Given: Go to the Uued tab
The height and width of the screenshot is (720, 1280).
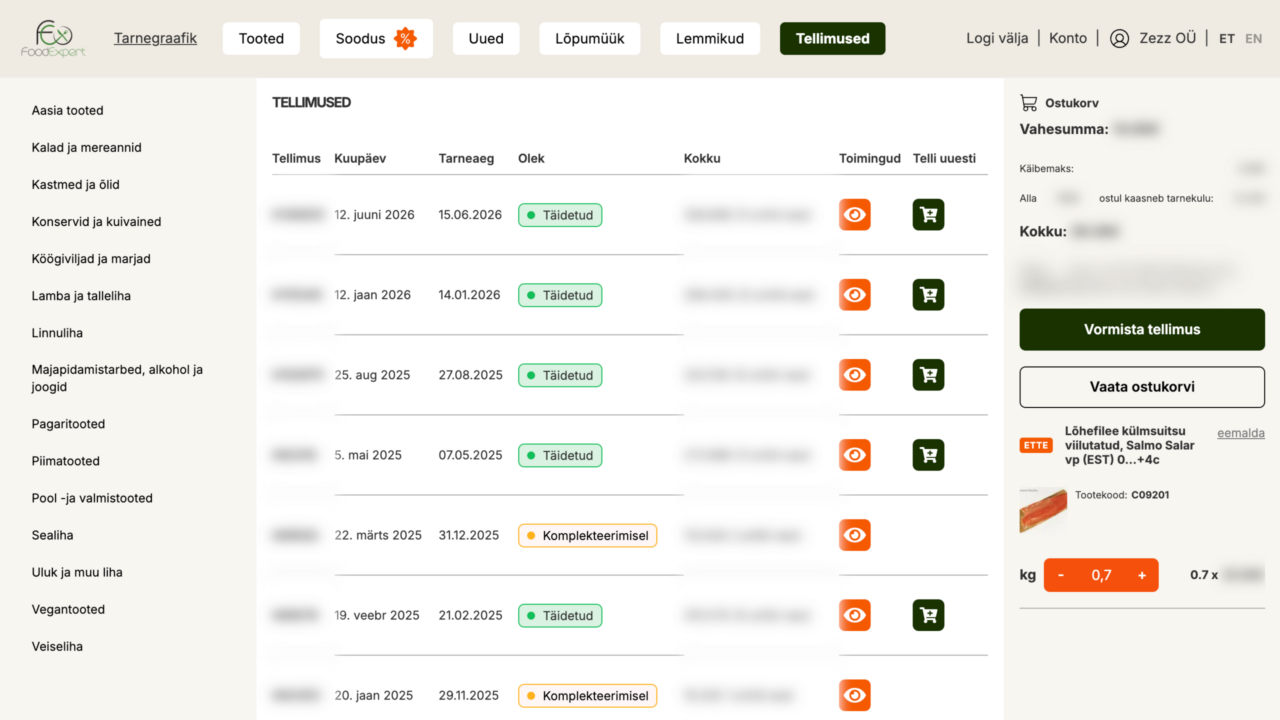Looking at the screenshot, I should [486, 39].
